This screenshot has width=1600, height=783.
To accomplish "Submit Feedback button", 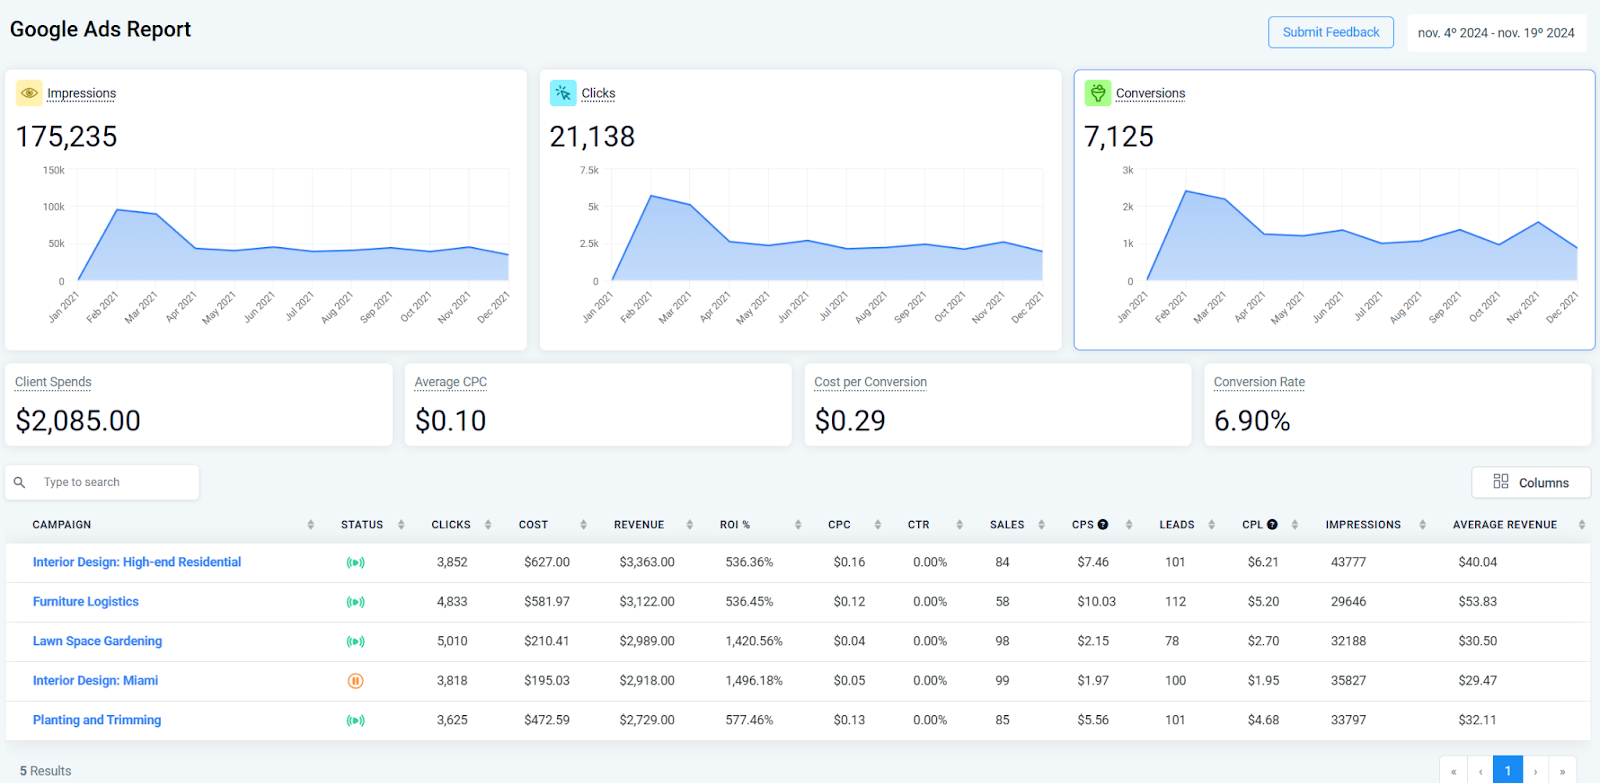I will pos(1331,32).
